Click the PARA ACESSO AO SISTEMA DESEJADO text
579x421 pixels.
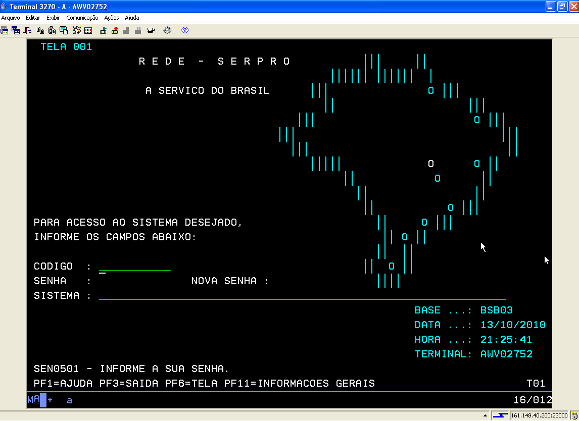pyautogui.click(x=138, y=222)
